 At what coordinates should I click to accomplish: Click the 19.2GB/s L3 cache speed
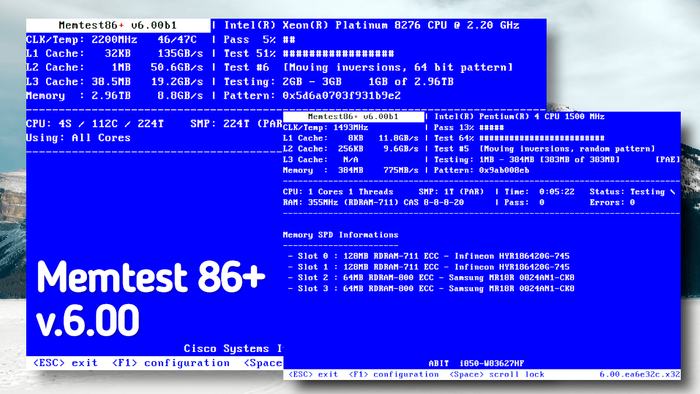(x=177, y=82)
